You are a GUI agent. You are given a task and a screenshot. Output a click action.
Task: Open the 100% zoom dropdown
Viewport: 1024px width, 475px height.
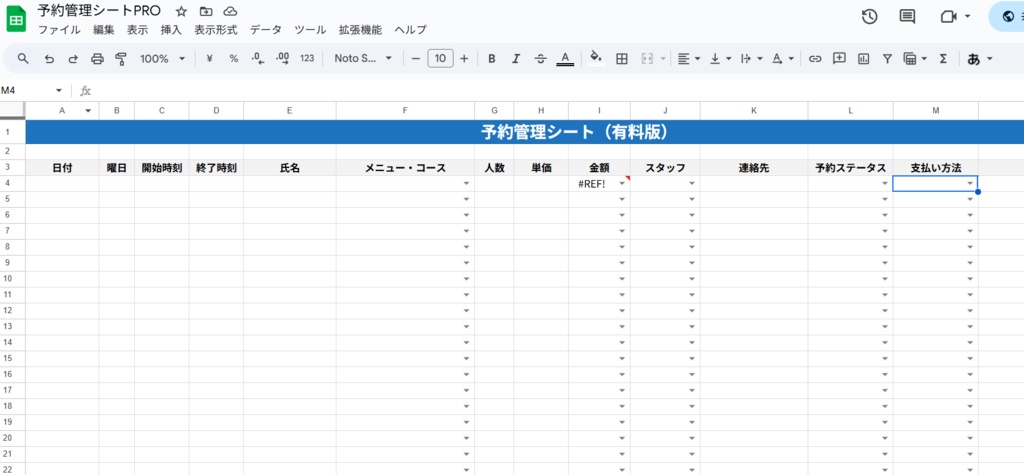click(162, 59)
